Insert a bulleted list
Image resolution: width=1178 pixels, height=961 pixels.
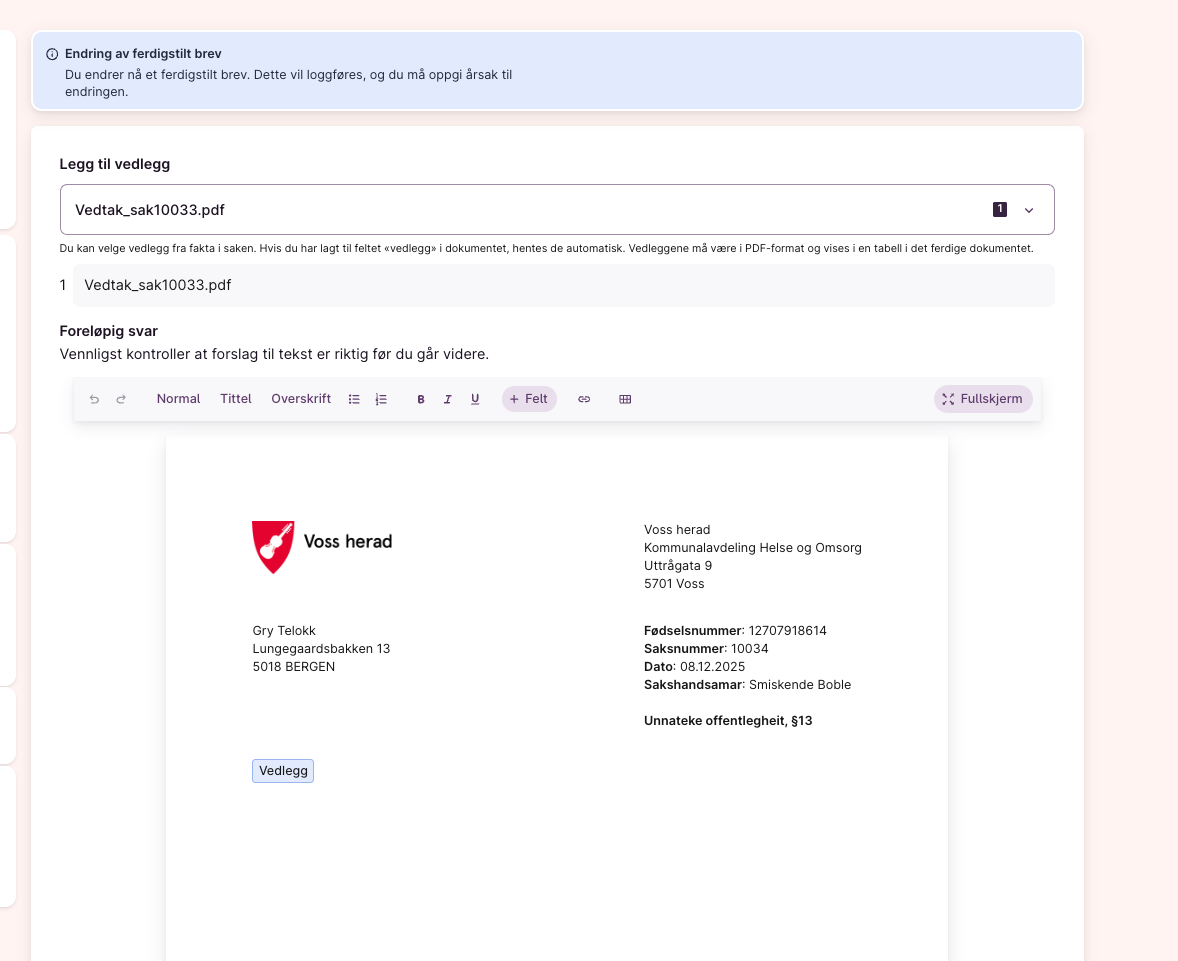tap(354, 399)
